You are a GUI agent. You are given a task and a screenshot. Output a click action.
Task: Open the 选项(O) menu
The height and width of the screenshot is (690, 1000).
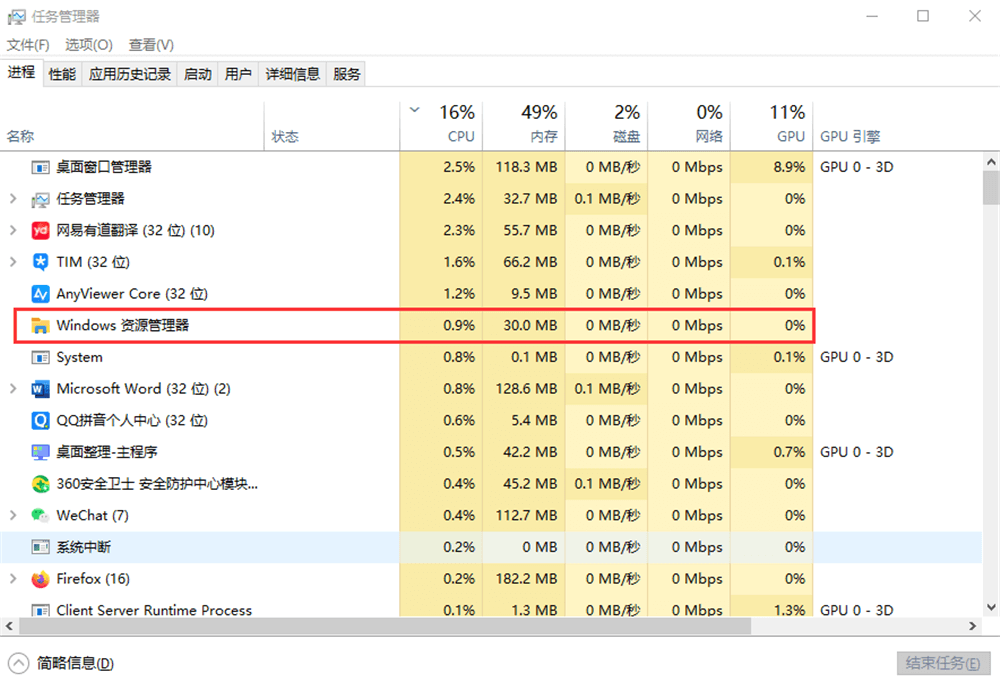(x=88, y=44)
